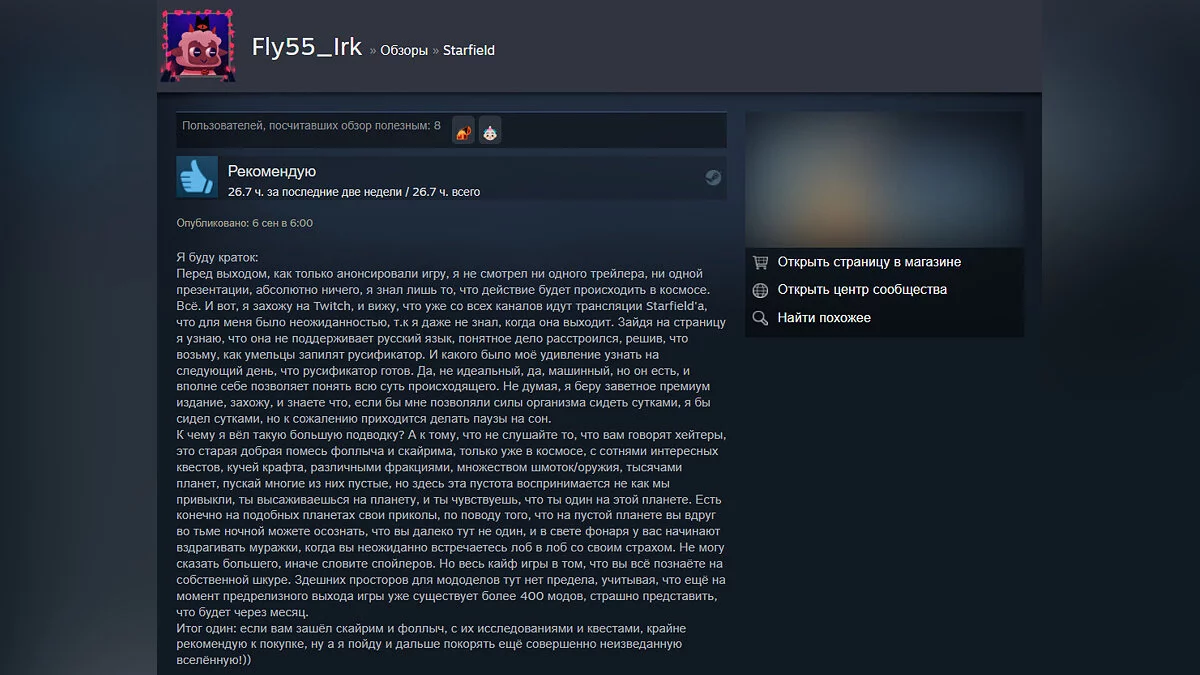This screenshot has width=1200, height=675.
Task: Click the shopping cart icon
Action: coord(760,262)
